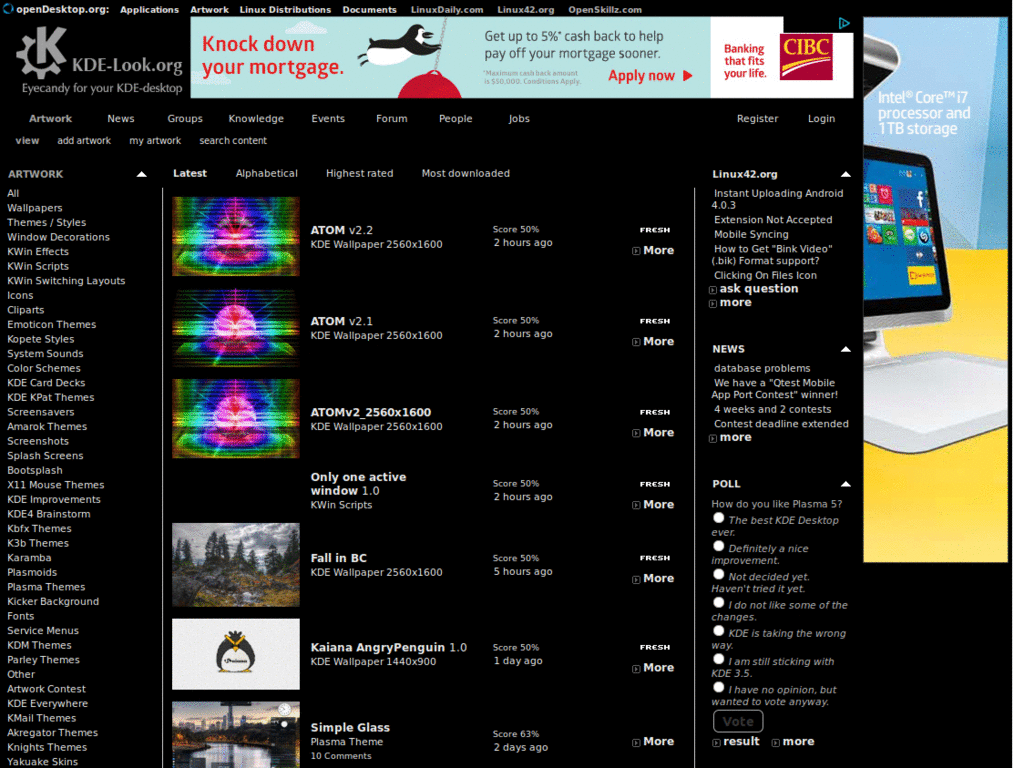Select 'The best KDE Desktop ever' option

coord(718,518)
